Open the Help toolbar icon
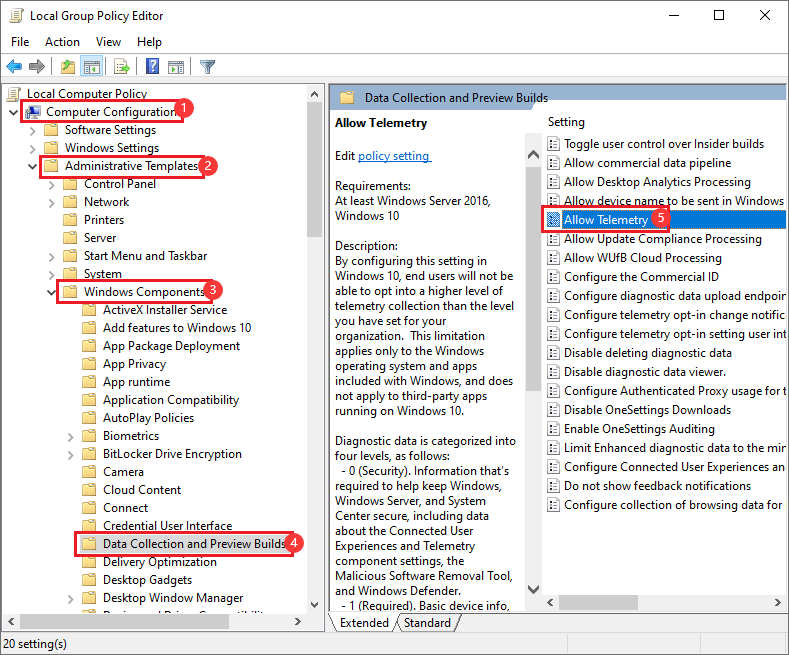 152,67
